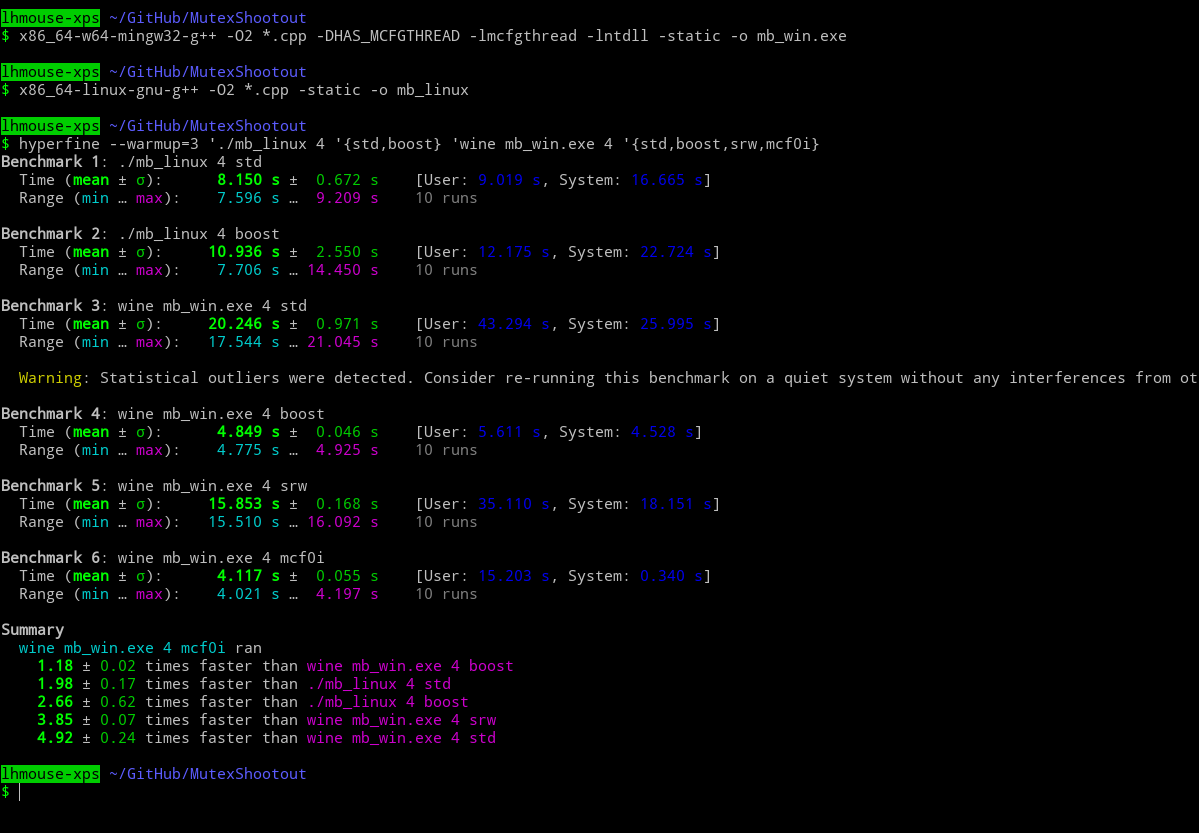The height and width of the screenshot is (833, 1199).
Task: Click the Benchmark 6 heading
Action: click(50, 558)
